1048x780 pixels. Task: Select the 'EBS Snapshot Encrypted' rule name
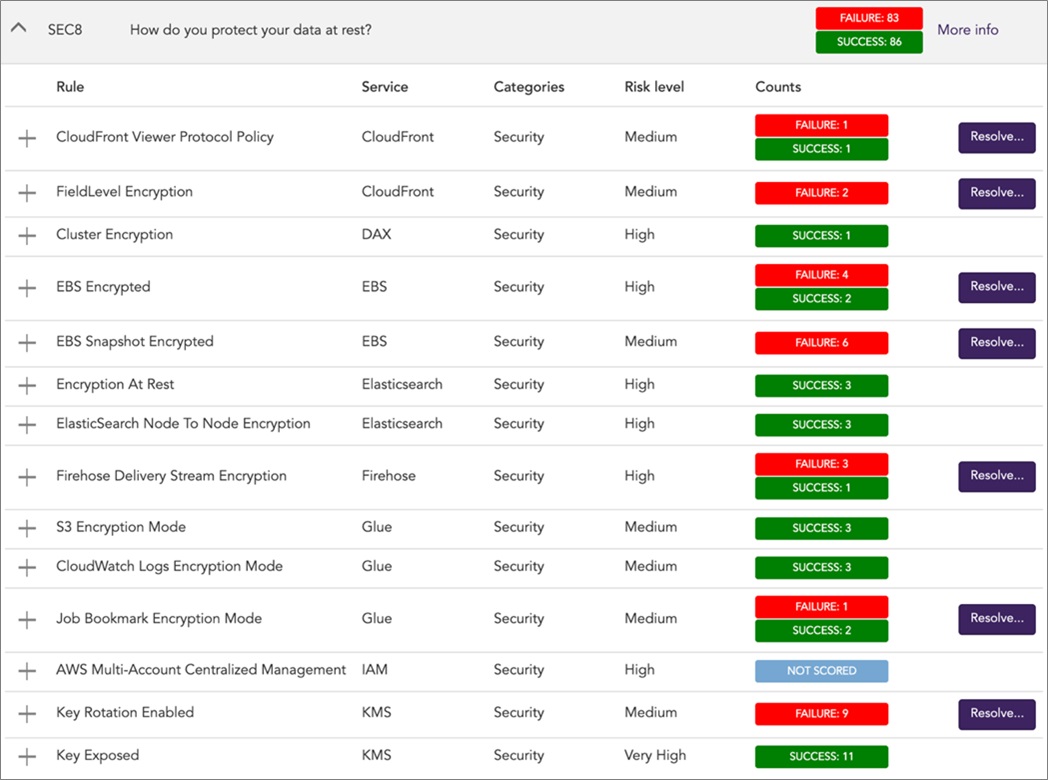click(x=135, y=342)
